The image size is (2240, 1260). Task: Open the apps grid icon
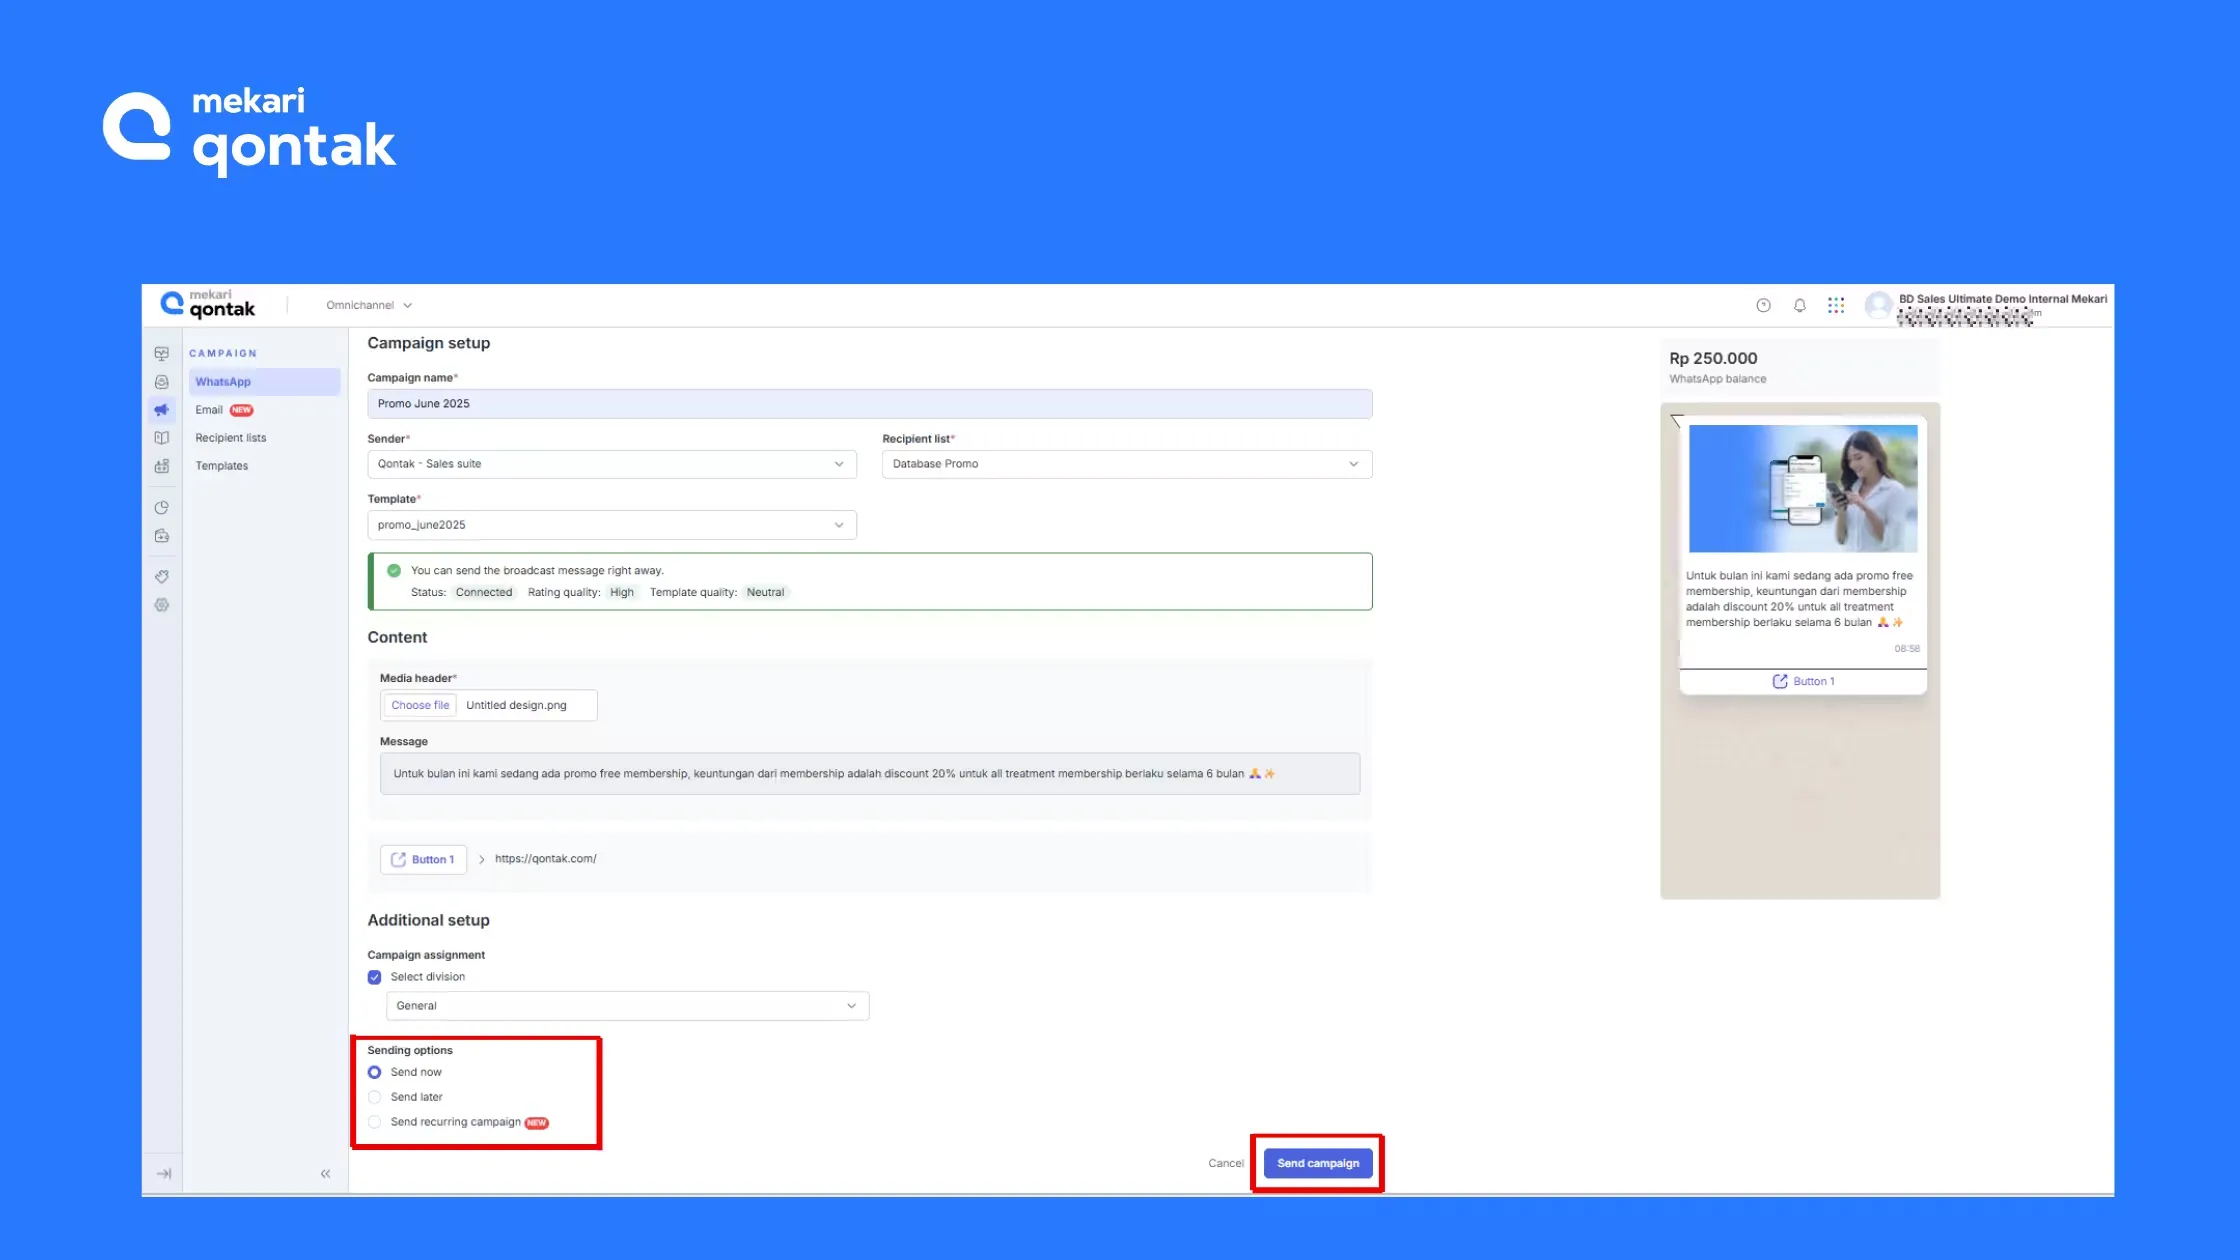(x=1836, y=306)
